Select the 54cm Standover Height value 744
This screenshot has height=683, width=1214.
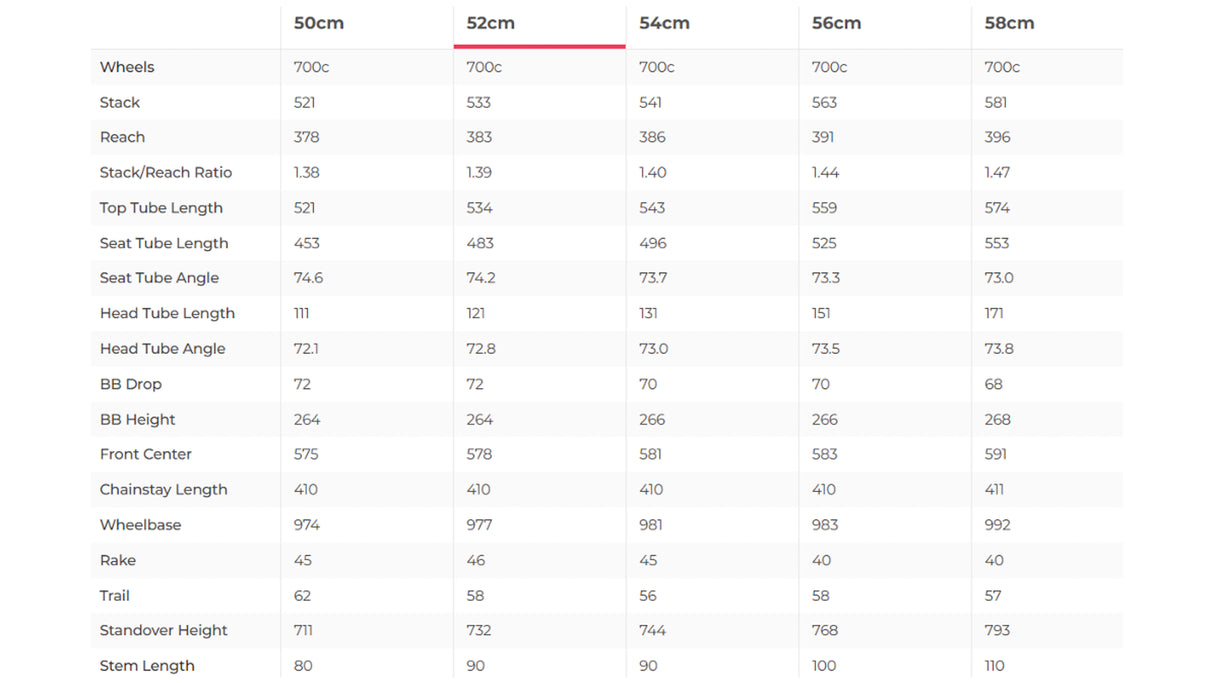(x=653, y=630)
